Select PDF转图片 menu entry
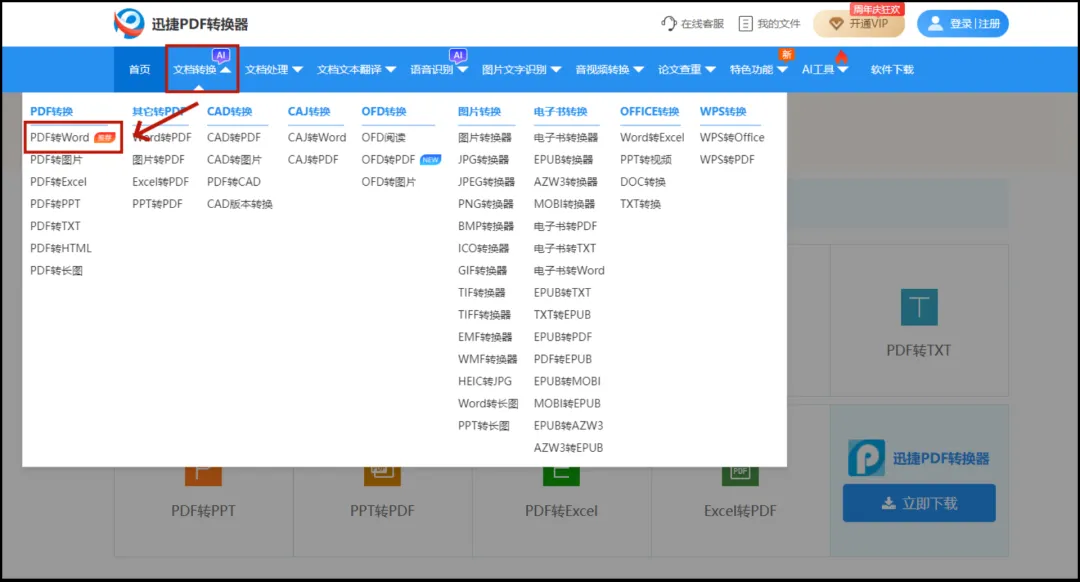 [56, 159]
